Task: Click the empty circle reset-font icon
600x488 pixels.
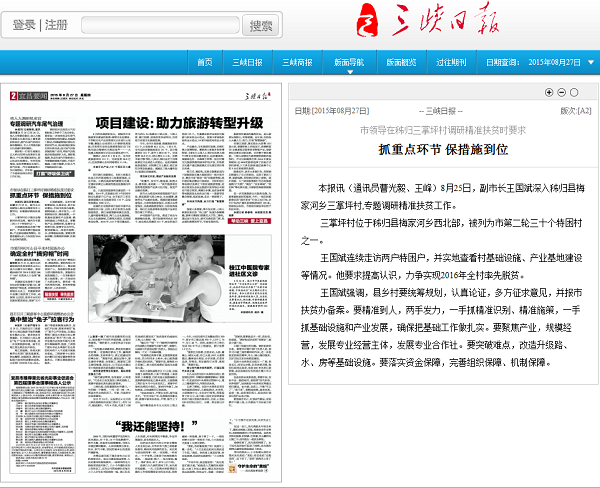Action: [574, 92]
